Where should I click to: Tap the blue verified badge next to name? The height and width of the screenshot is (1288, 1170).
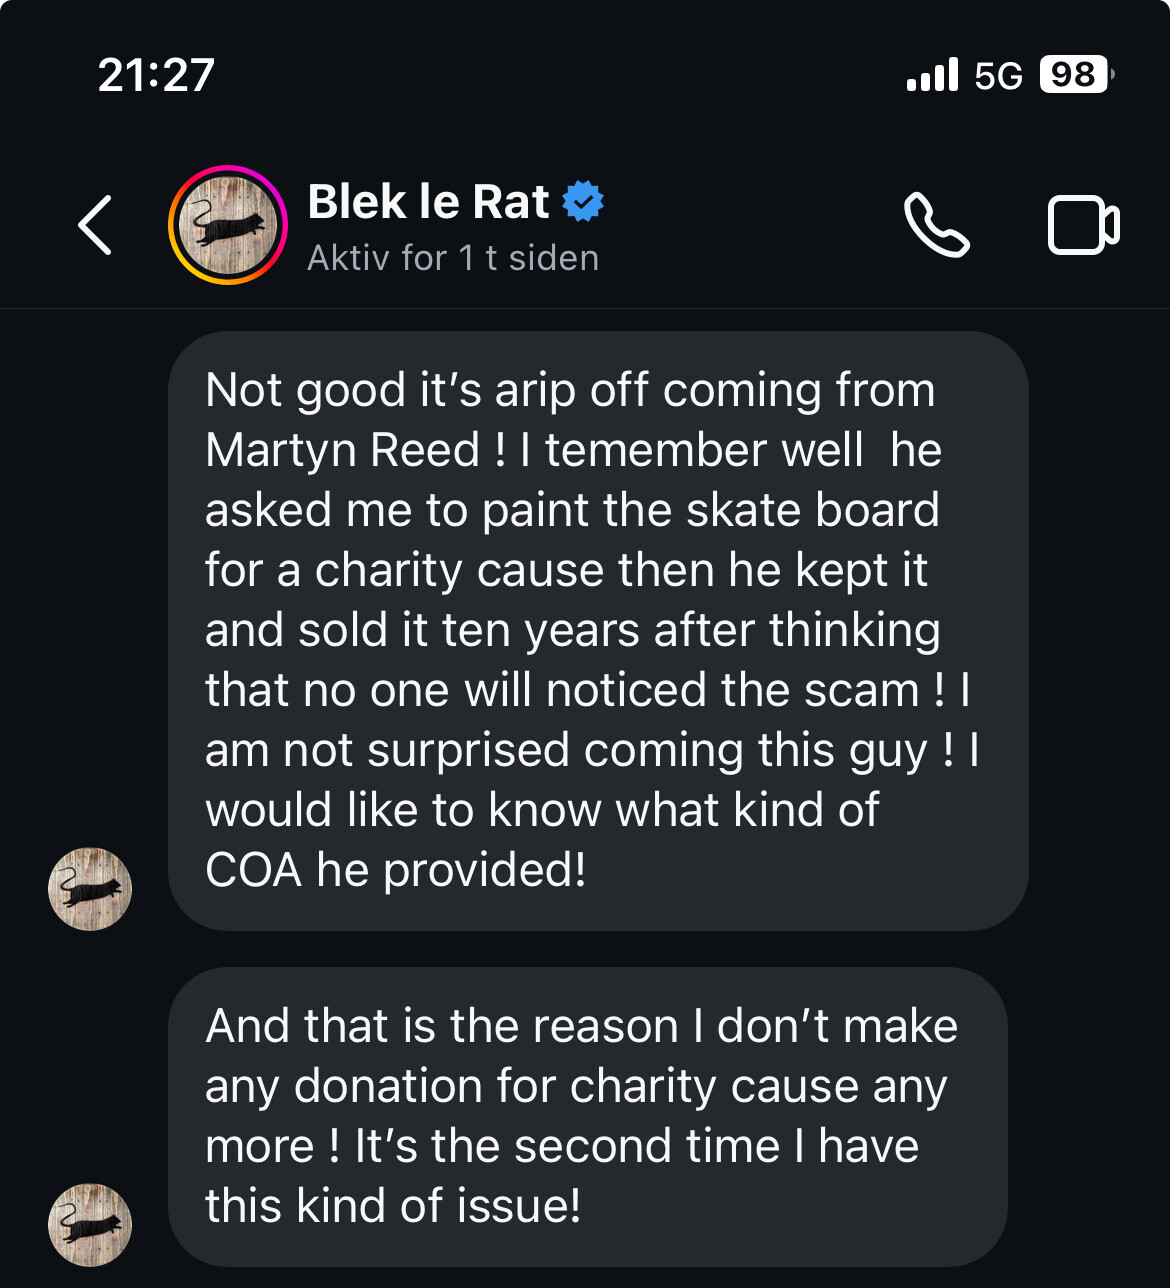[x=583, y=201]
